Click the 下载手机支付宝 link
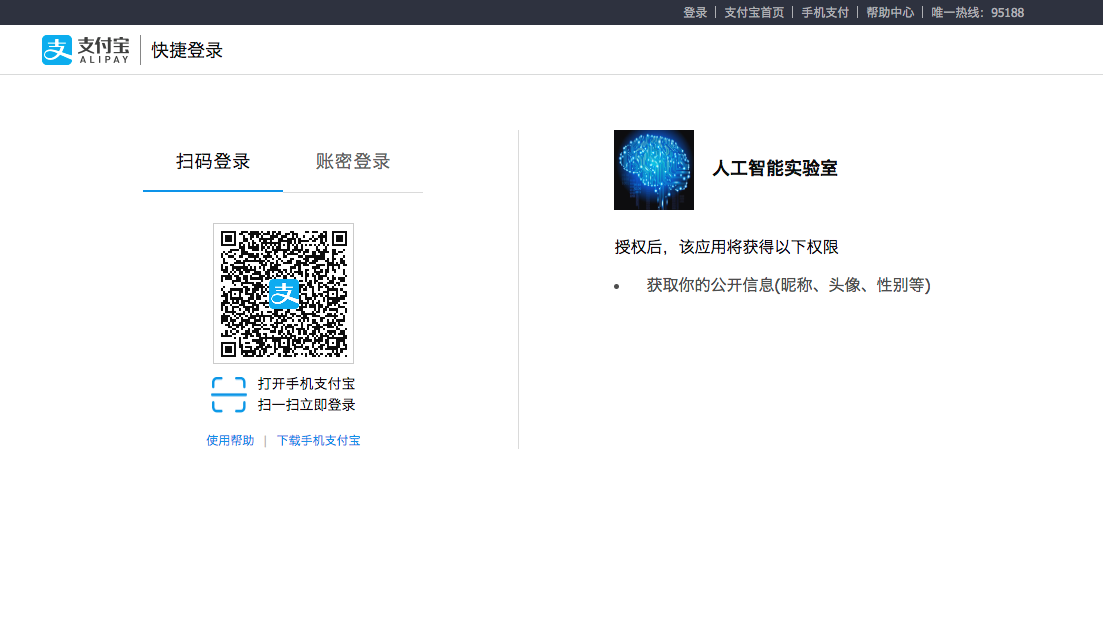The width and height of the screenshot is (1103, 627). click(319, 441)
